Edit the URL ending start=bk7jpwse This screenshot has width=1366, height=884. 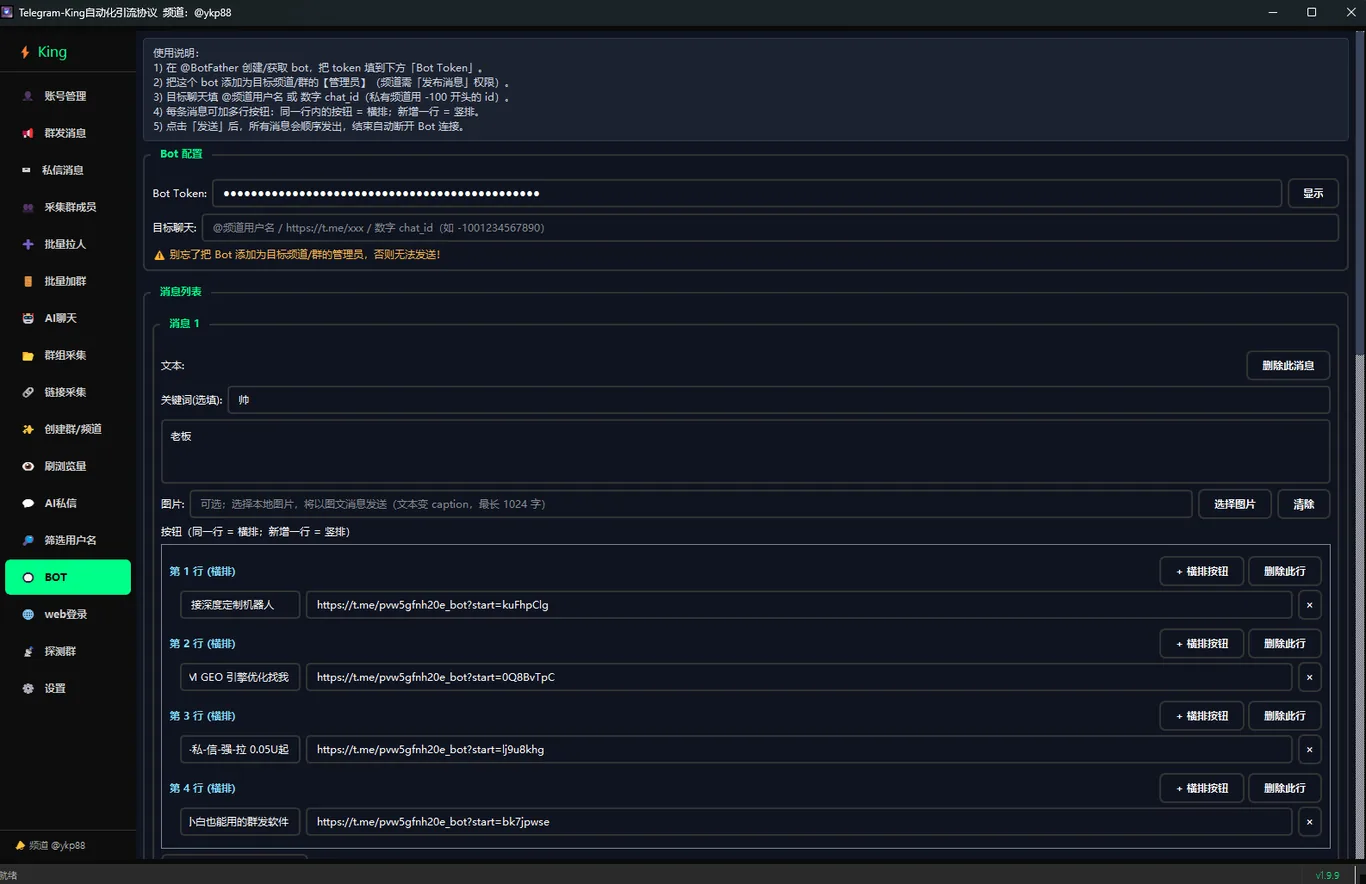coord(799,822)
